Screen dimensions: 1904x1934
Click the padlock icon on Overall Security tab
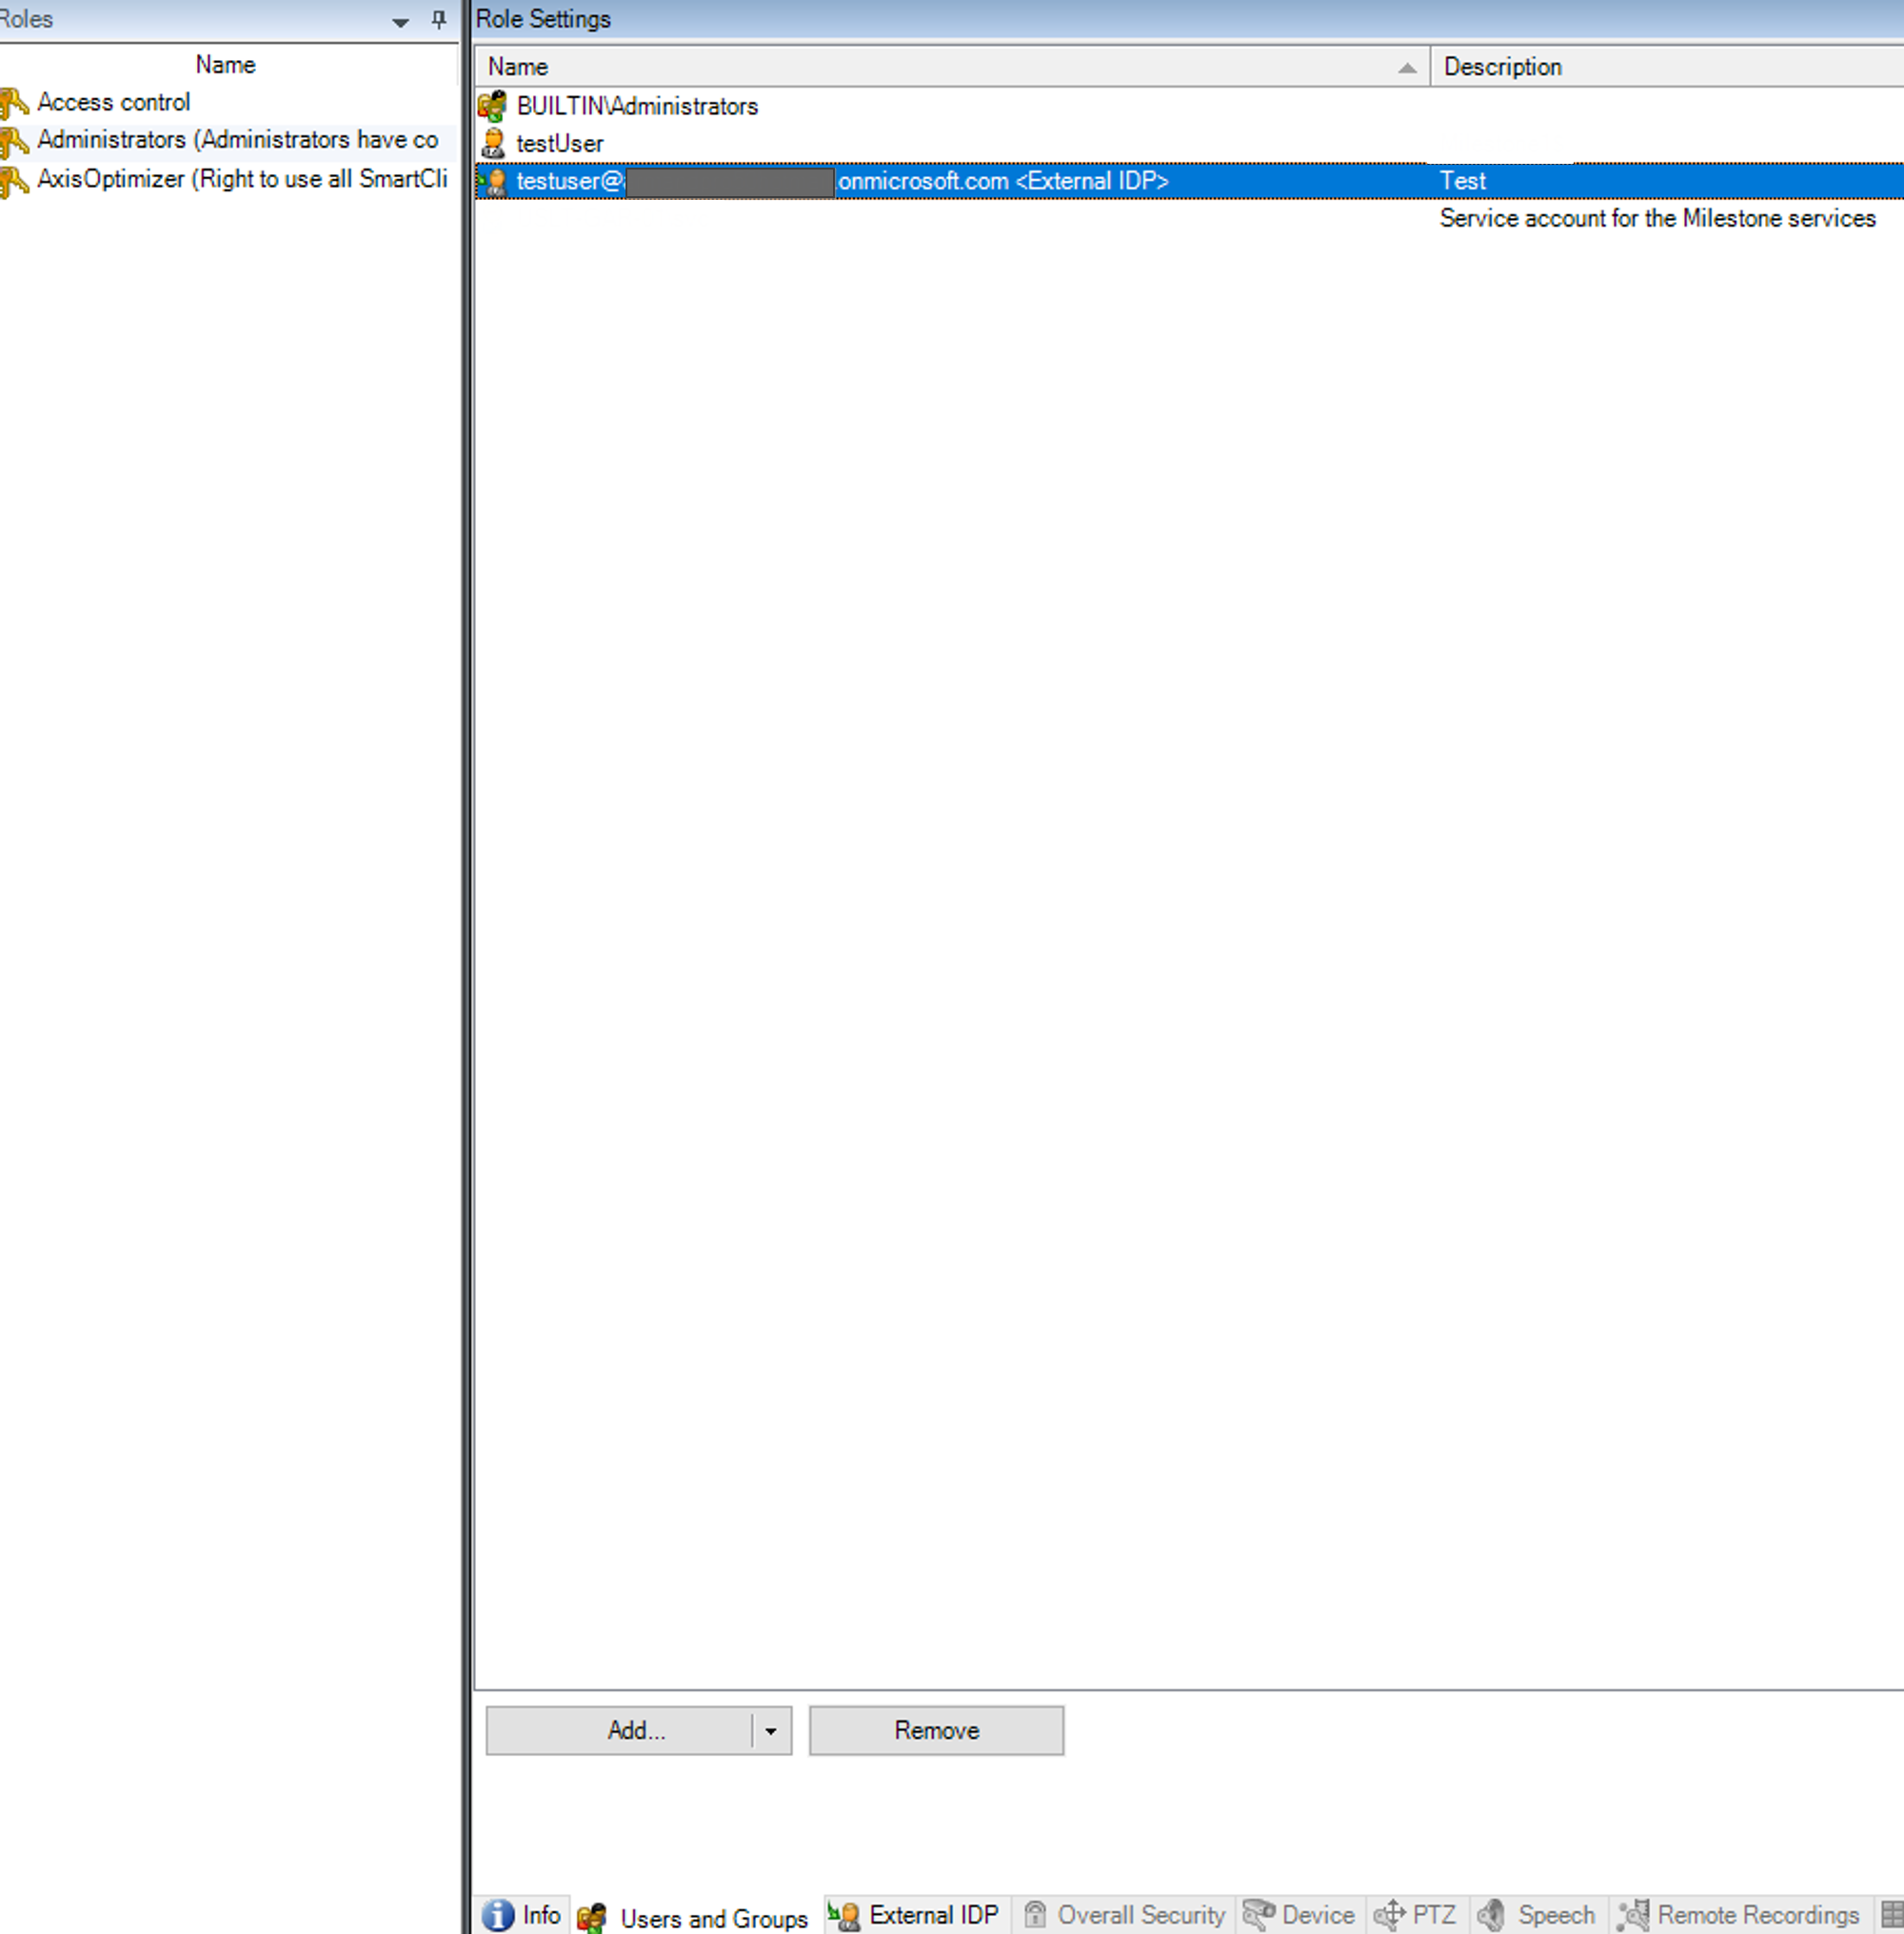pos(1036,1914)
